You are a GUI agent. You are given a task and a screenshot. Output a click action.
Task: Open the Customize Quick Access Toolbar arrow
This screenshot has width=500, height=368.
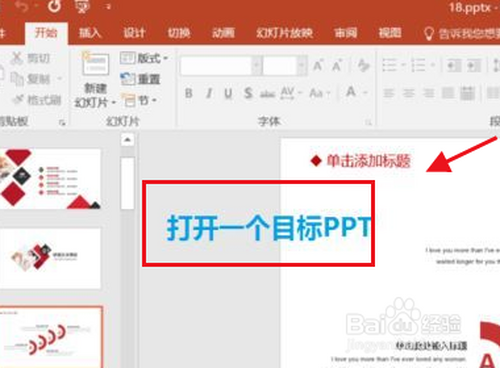tap(108, 7)
